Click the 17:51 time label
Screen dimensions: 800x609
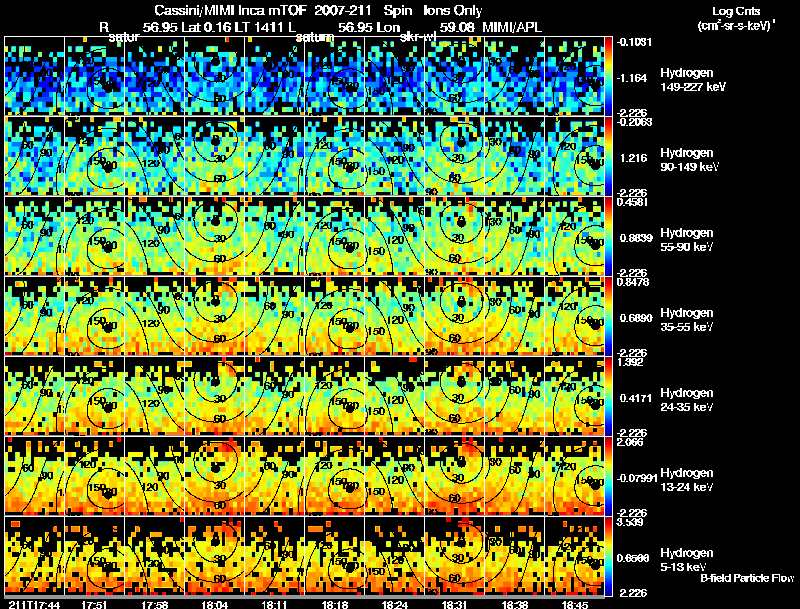[x=94, y=604]
